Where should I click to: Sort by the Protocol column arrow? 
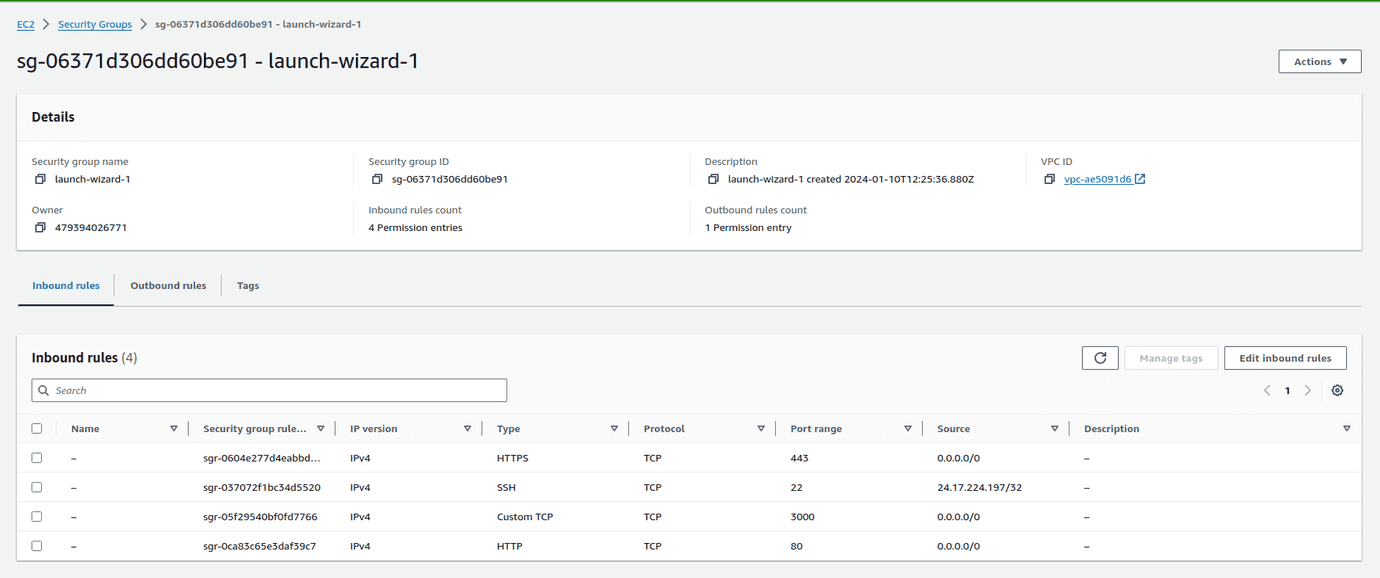(761, 428)
